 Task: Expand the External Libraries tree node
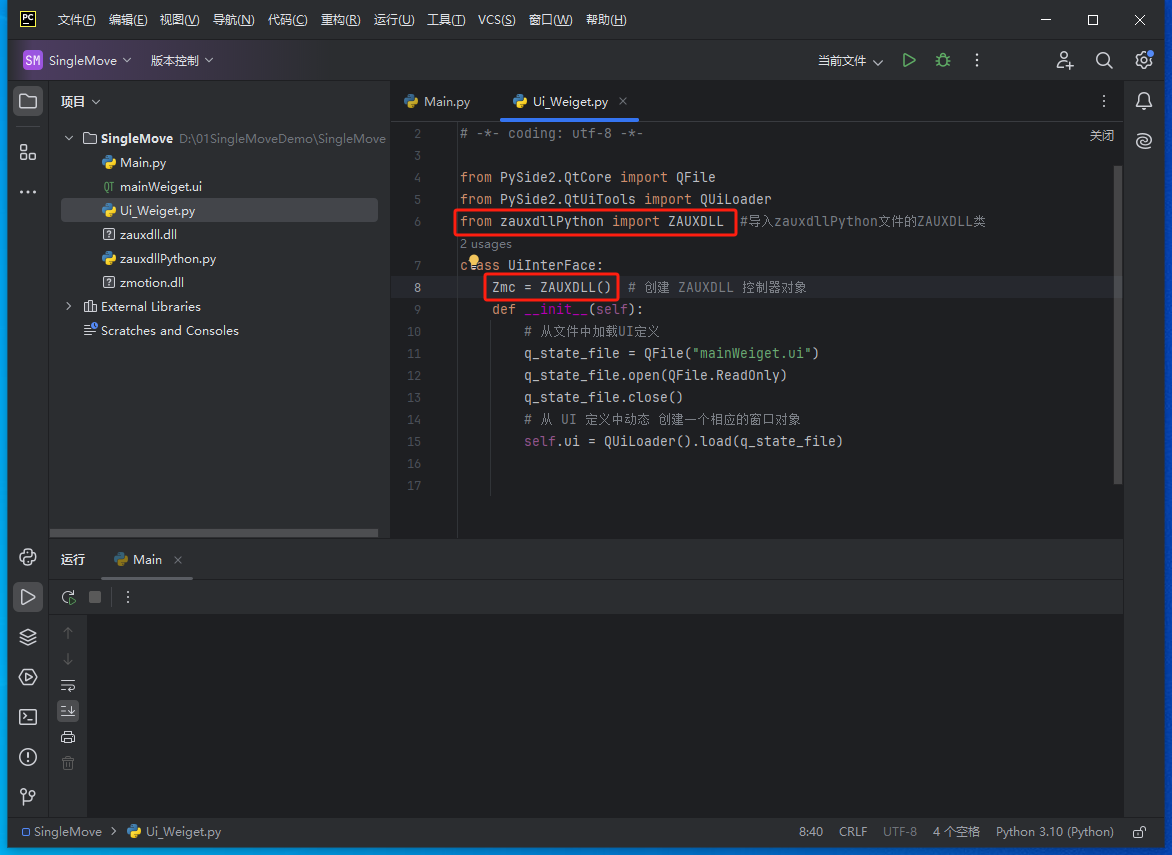point(69,307)
